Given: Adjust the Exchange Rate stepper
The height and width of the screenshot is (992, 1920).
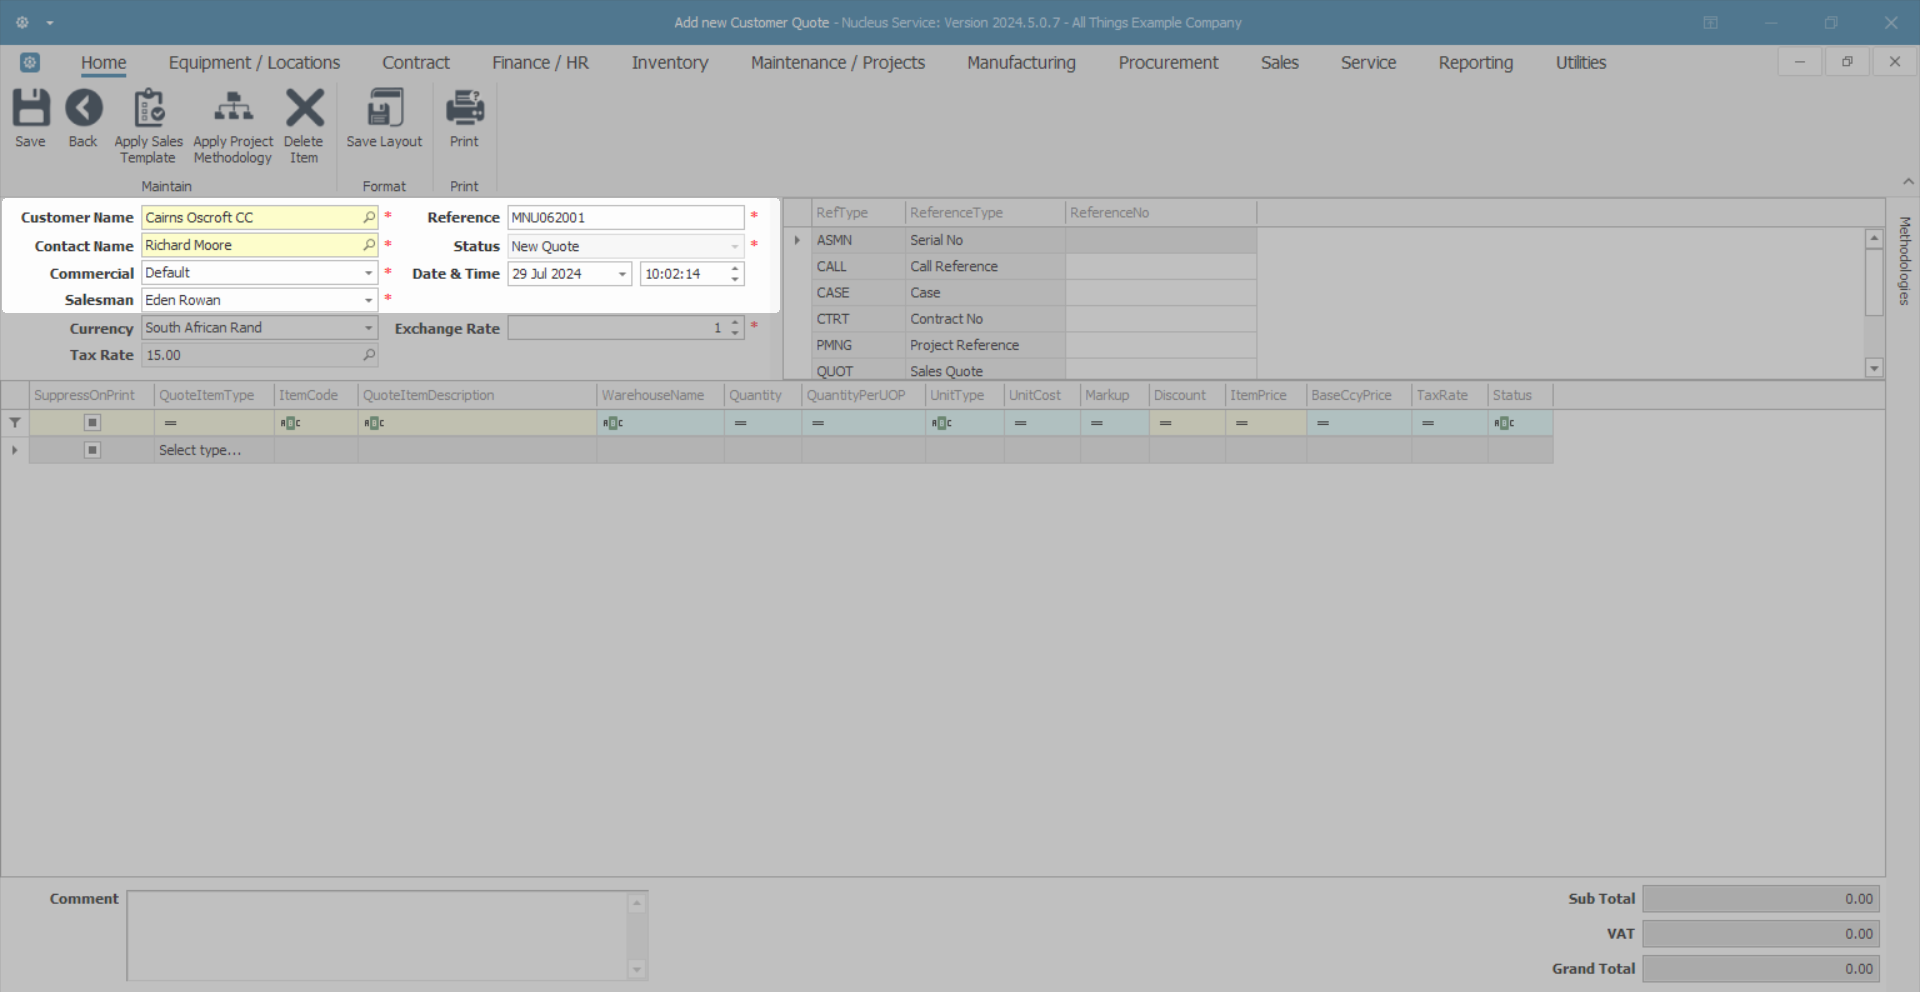Looking at the screenshot, I should pos(735,328).
